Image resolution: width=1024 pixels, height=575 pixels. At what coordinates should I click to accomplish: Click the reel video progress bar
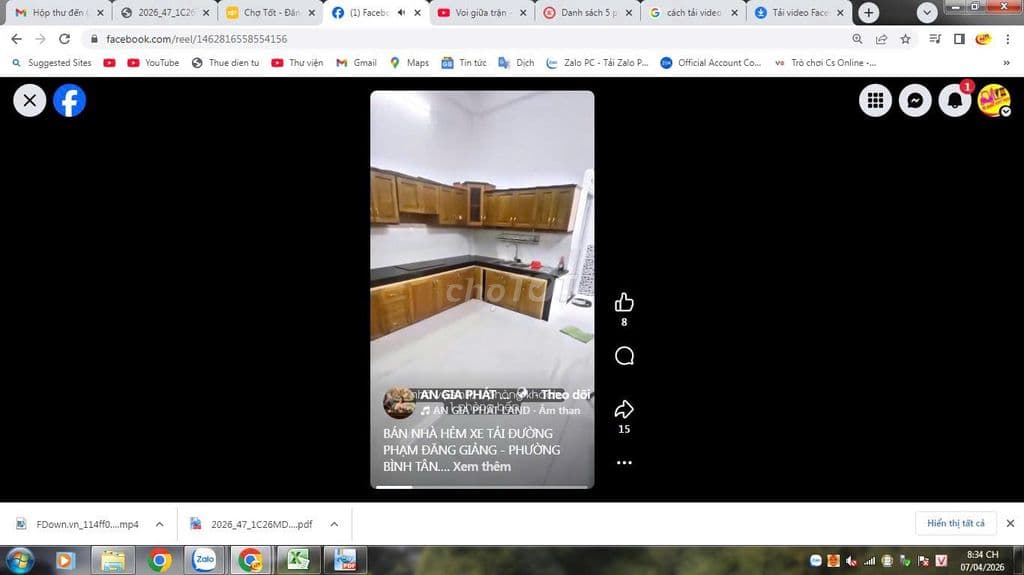pyautogui.click(x=482, y=487)
